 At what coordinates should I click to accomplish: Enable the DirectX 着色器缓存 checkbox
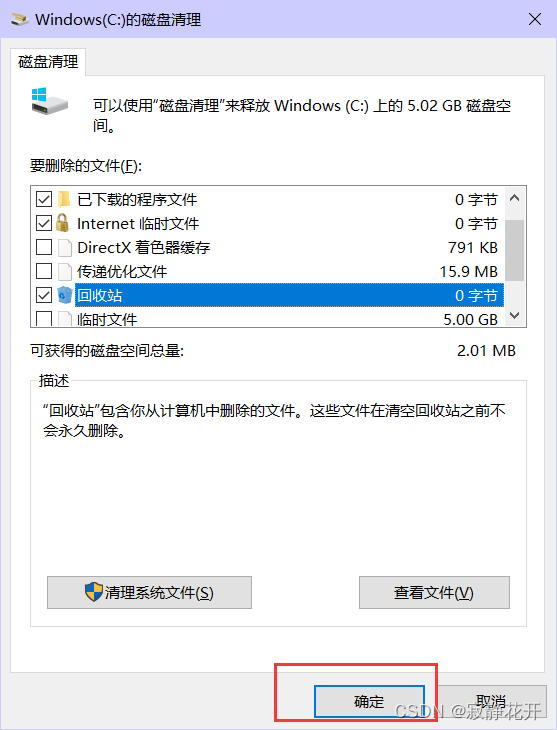point(44,247)
